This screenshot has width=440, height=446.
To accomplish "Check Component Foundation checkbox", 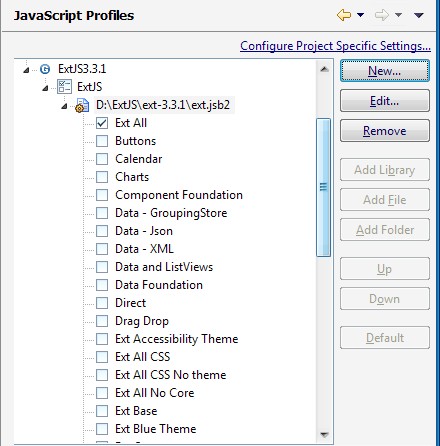I will tap(102, 195).
